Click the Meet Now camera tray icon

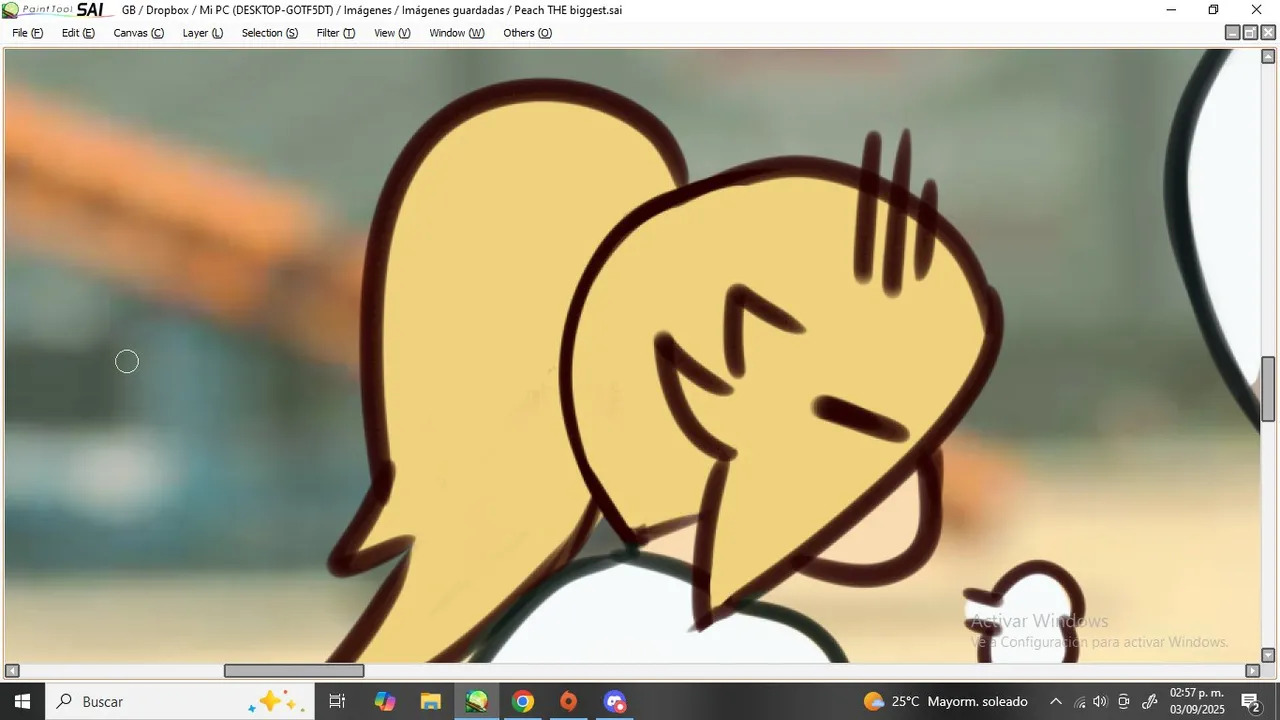click(1124, 702)
